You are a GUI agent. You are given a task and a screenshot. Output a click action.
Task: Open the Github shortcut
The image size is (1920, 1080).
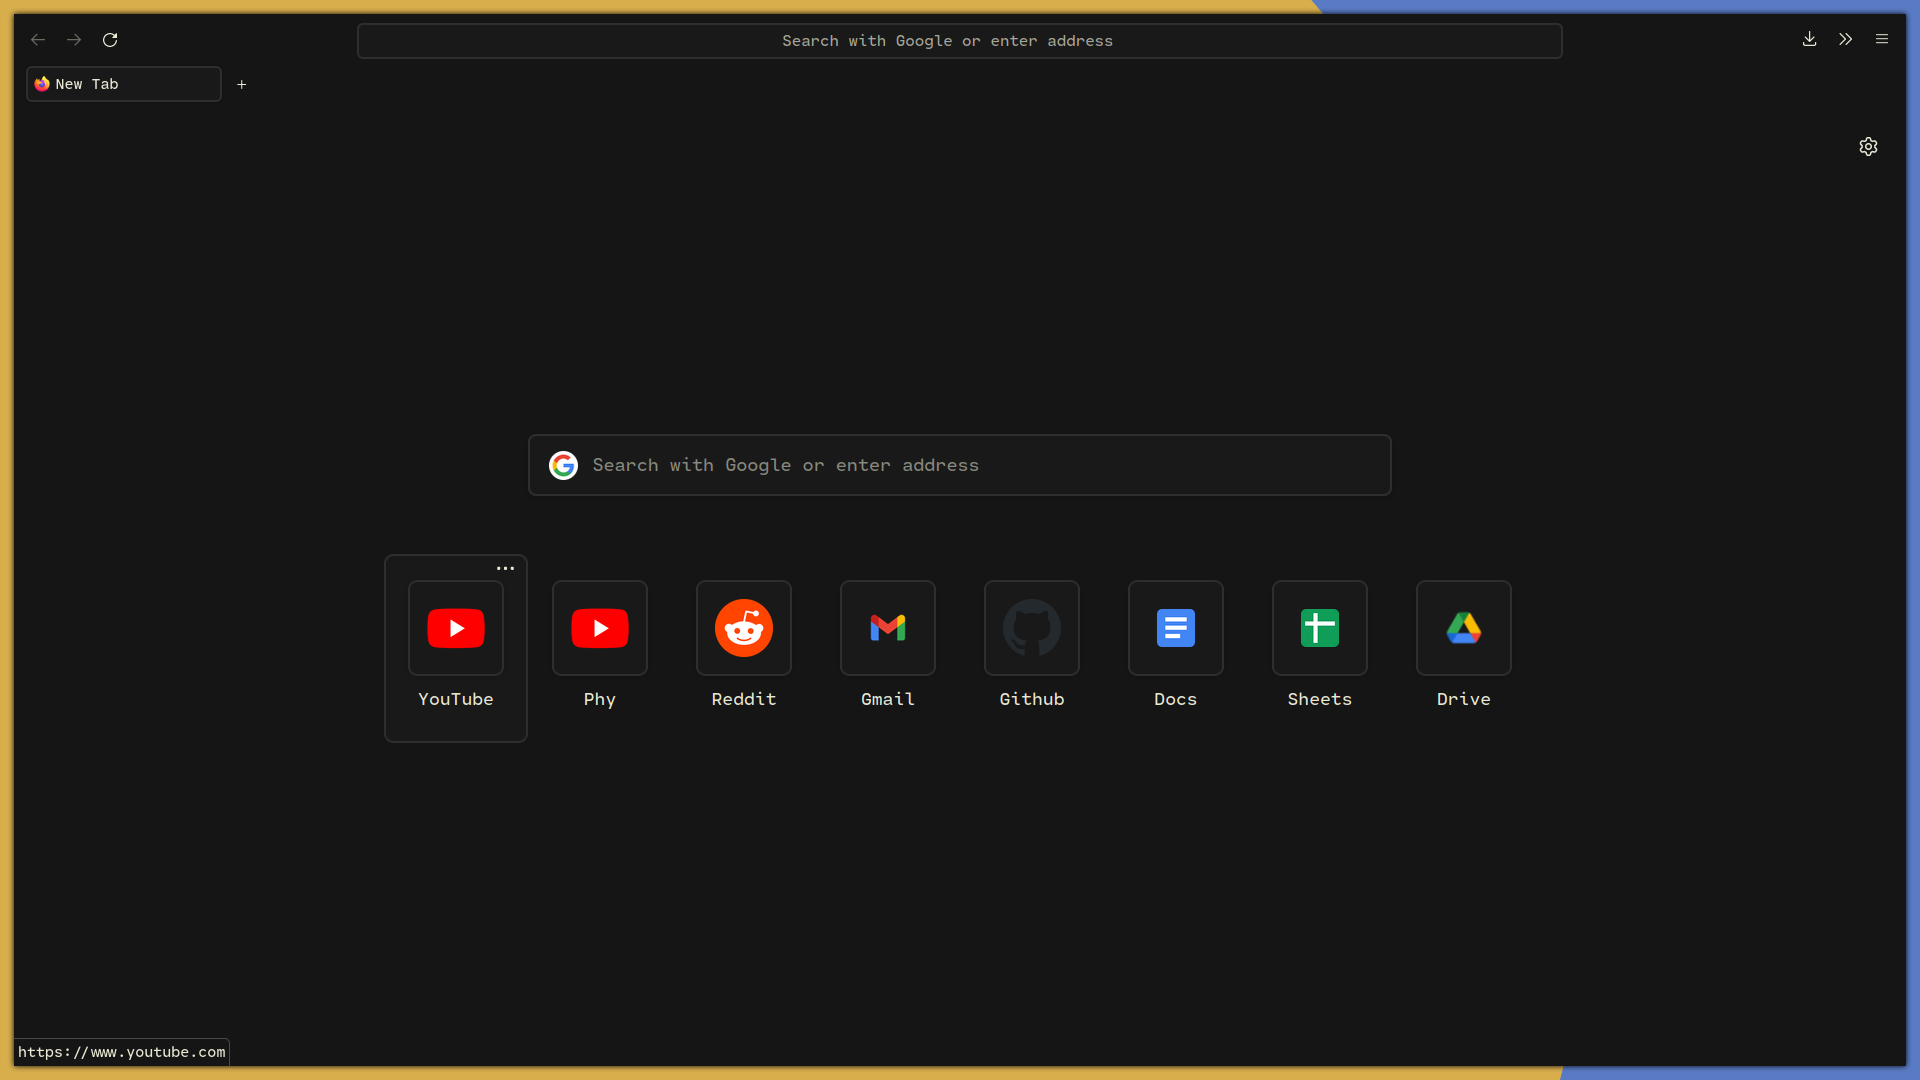[x=1032, y=628]
